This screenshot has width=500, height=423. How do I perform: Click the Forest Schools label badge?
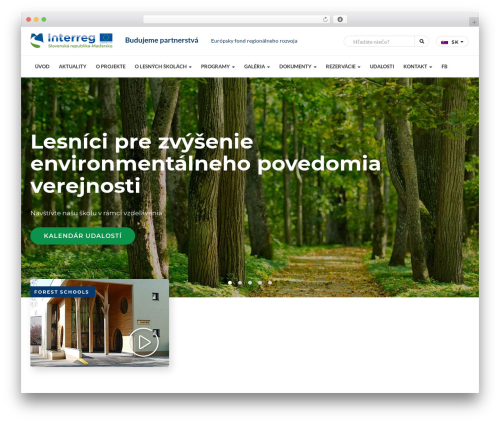coord(62,292)
